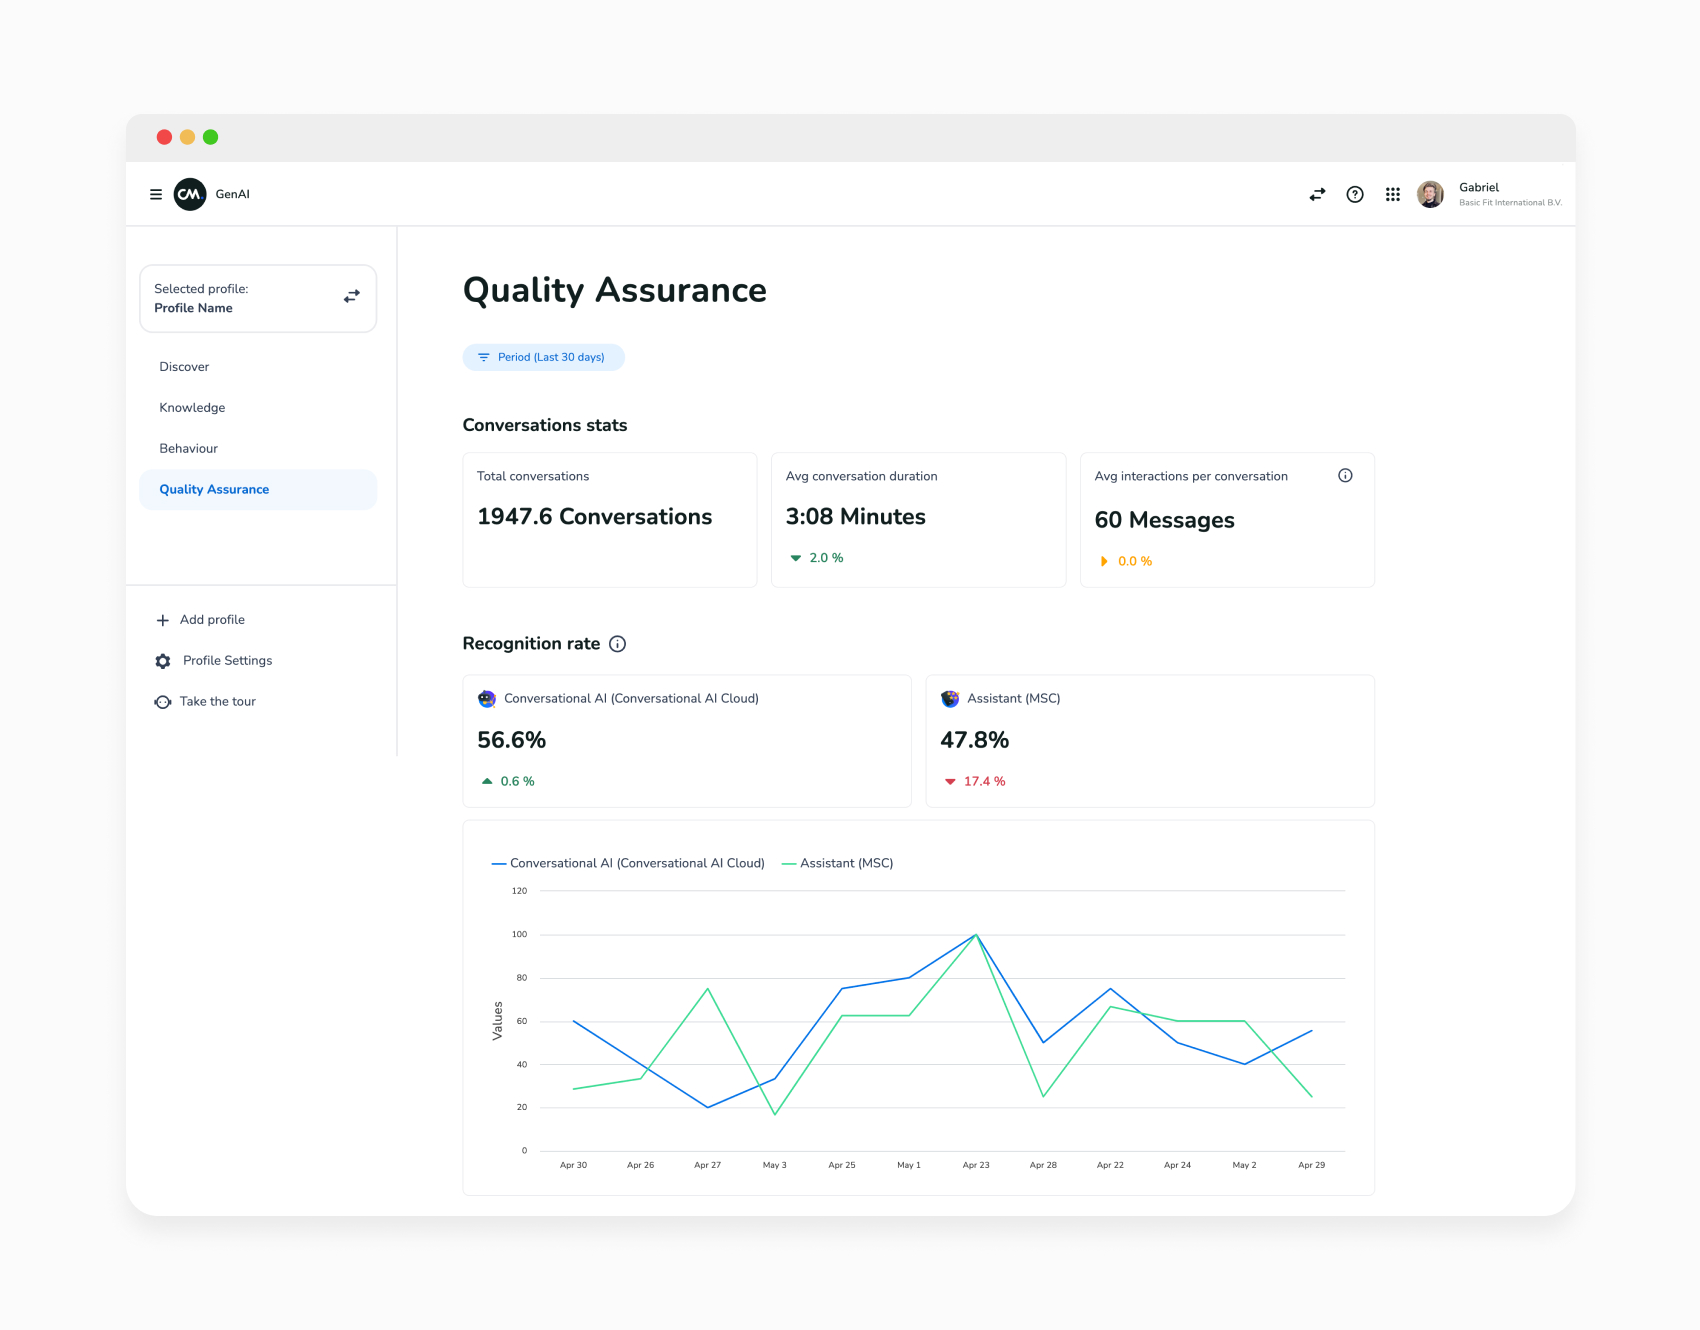Open the help question mark icon
The width and height of the screenshot is (1700, 1330).
click(1355, 194)
